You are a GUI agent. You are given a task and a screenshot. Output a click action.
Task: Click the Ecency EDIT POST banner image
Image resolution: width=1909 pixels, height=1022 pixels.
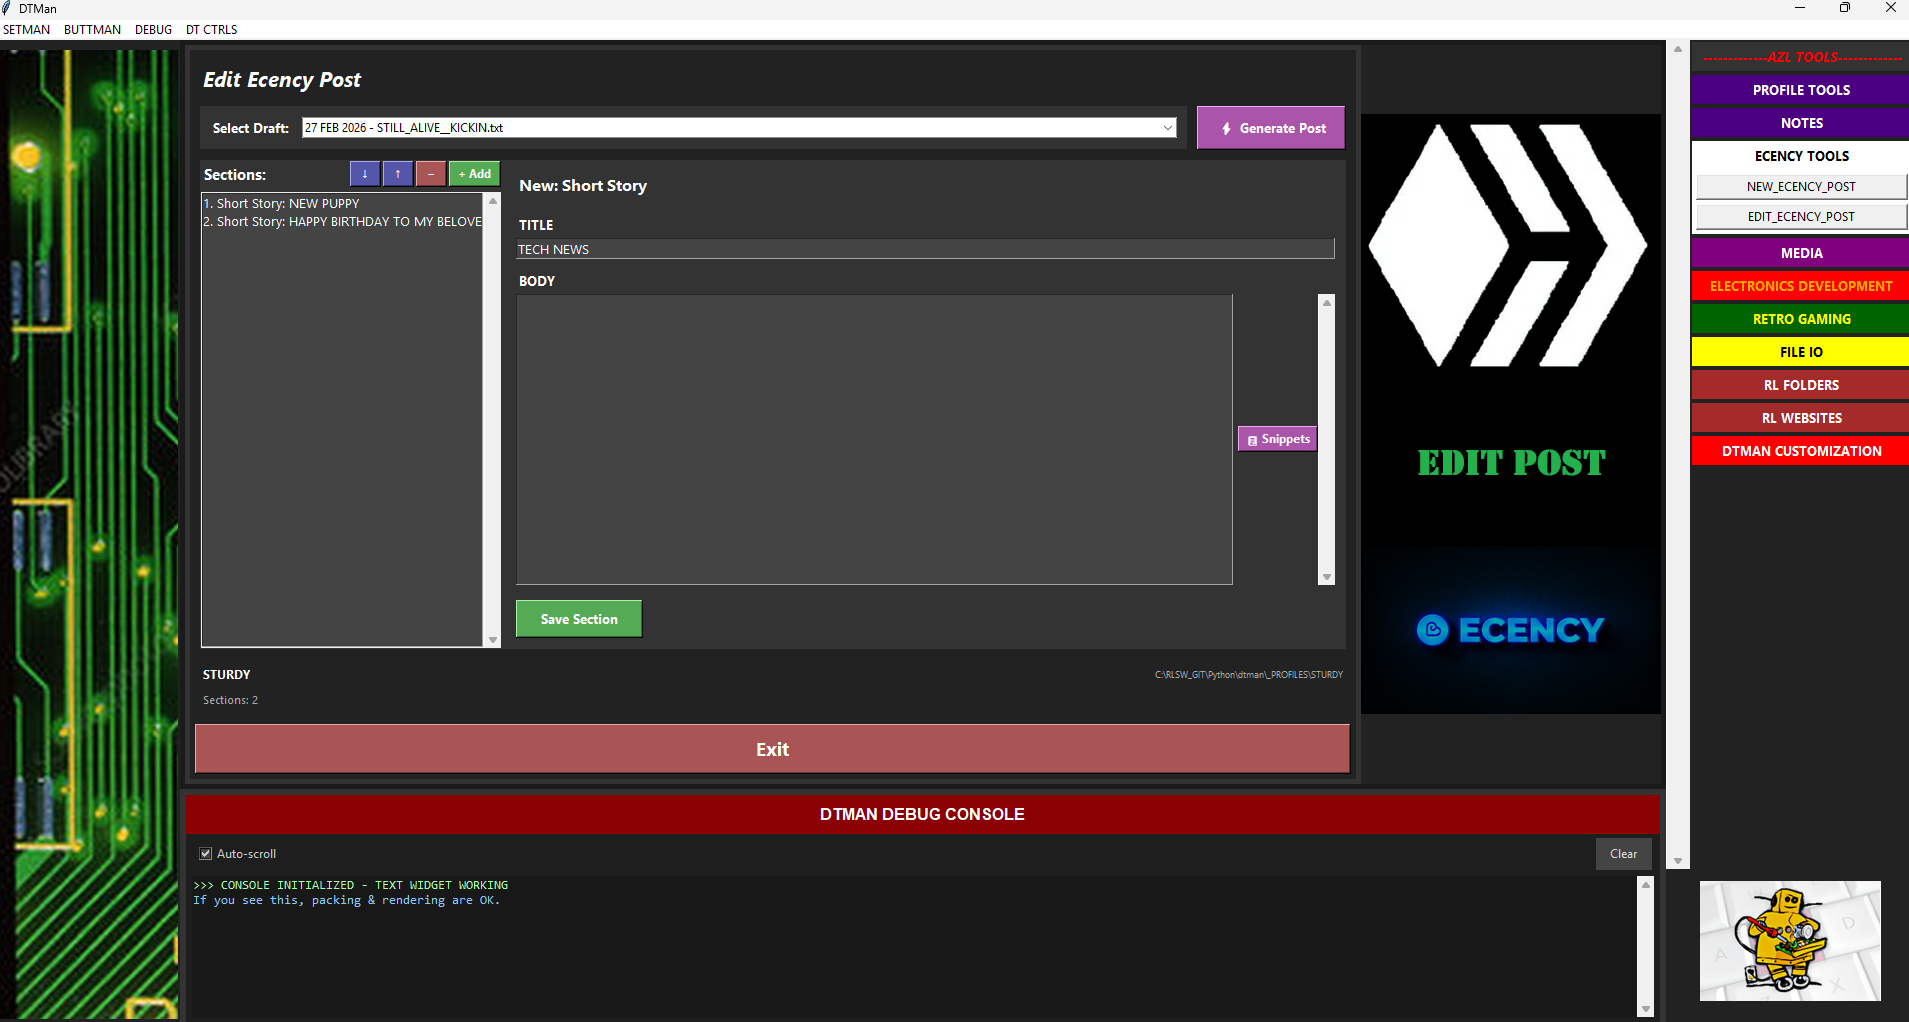click(1511, 414)
